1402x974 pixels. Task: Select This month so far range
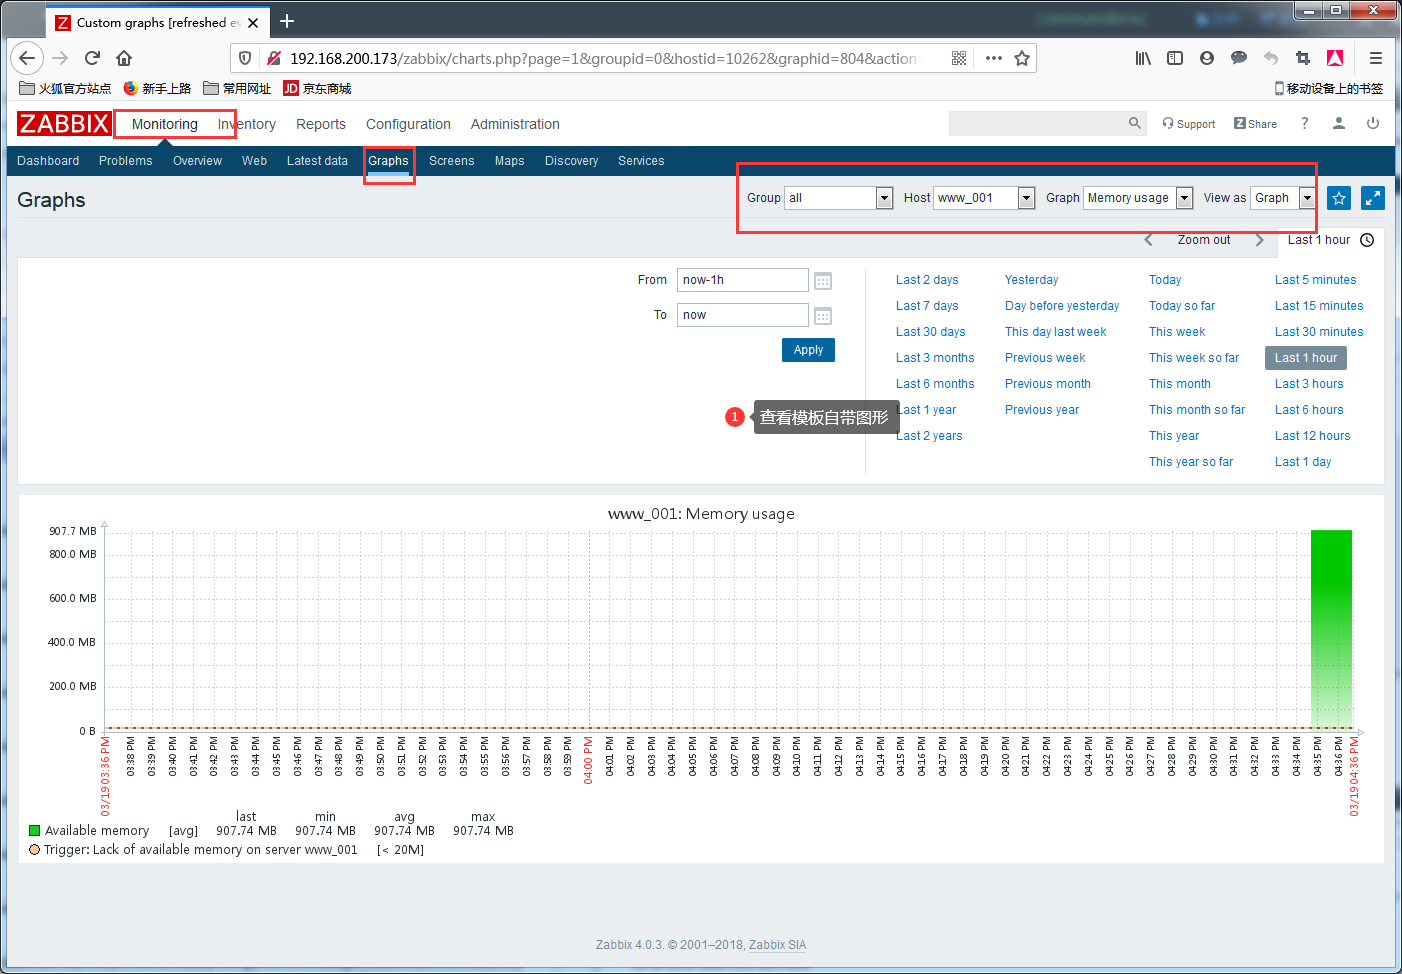tap(1197, 410)
